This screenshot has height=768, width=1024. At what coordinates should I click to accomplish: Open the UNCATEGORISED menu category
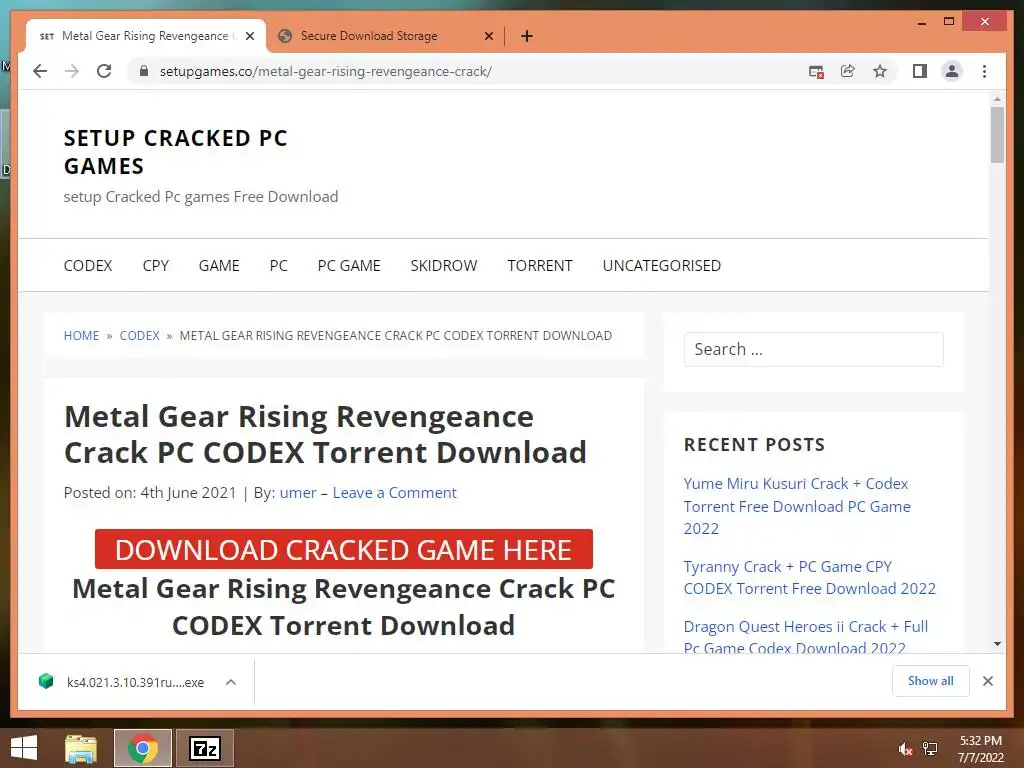click(662, 266)
